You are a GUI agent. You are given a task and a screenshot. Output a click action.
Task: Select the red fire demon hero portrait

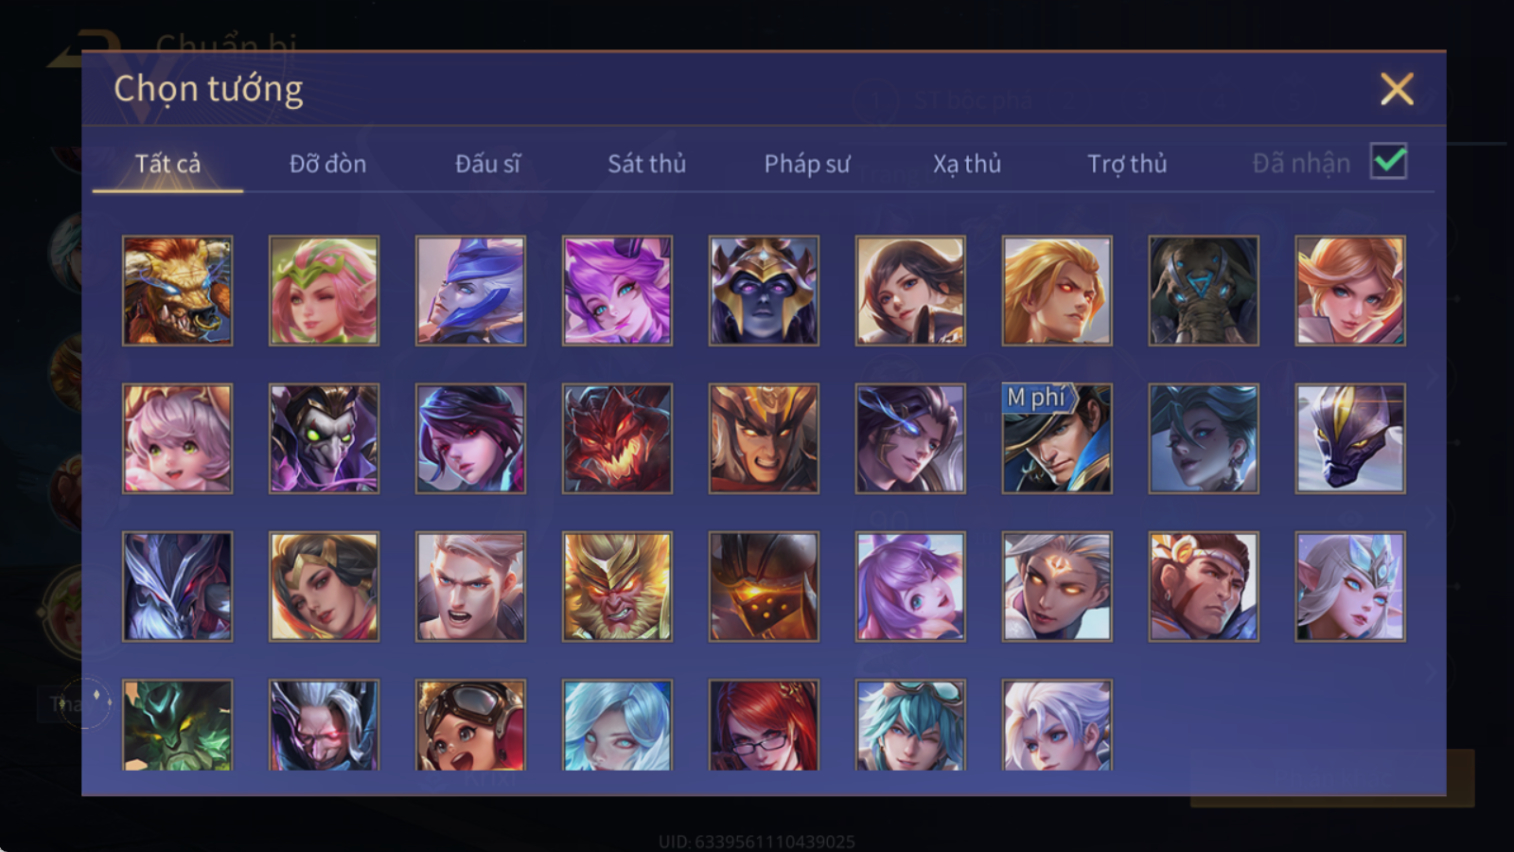pyautogui.click(x=617, y=439)
